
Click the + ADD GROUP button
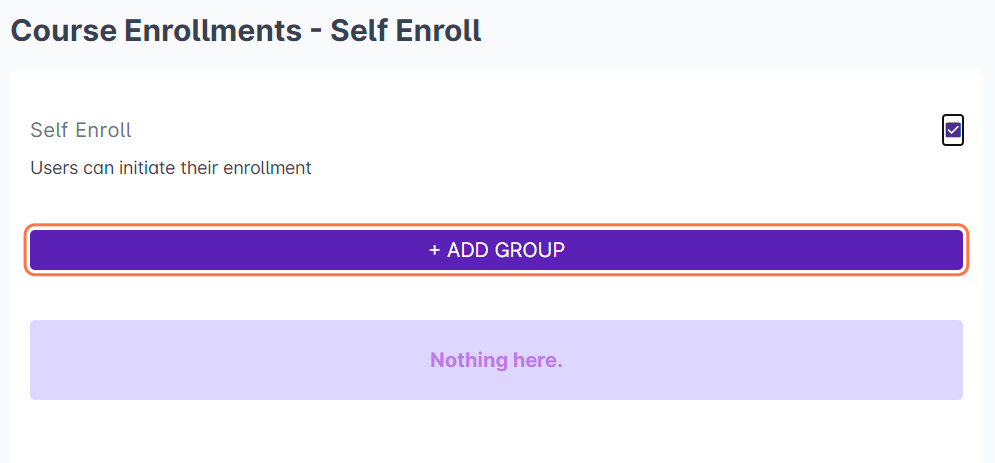tap(496, 250)
